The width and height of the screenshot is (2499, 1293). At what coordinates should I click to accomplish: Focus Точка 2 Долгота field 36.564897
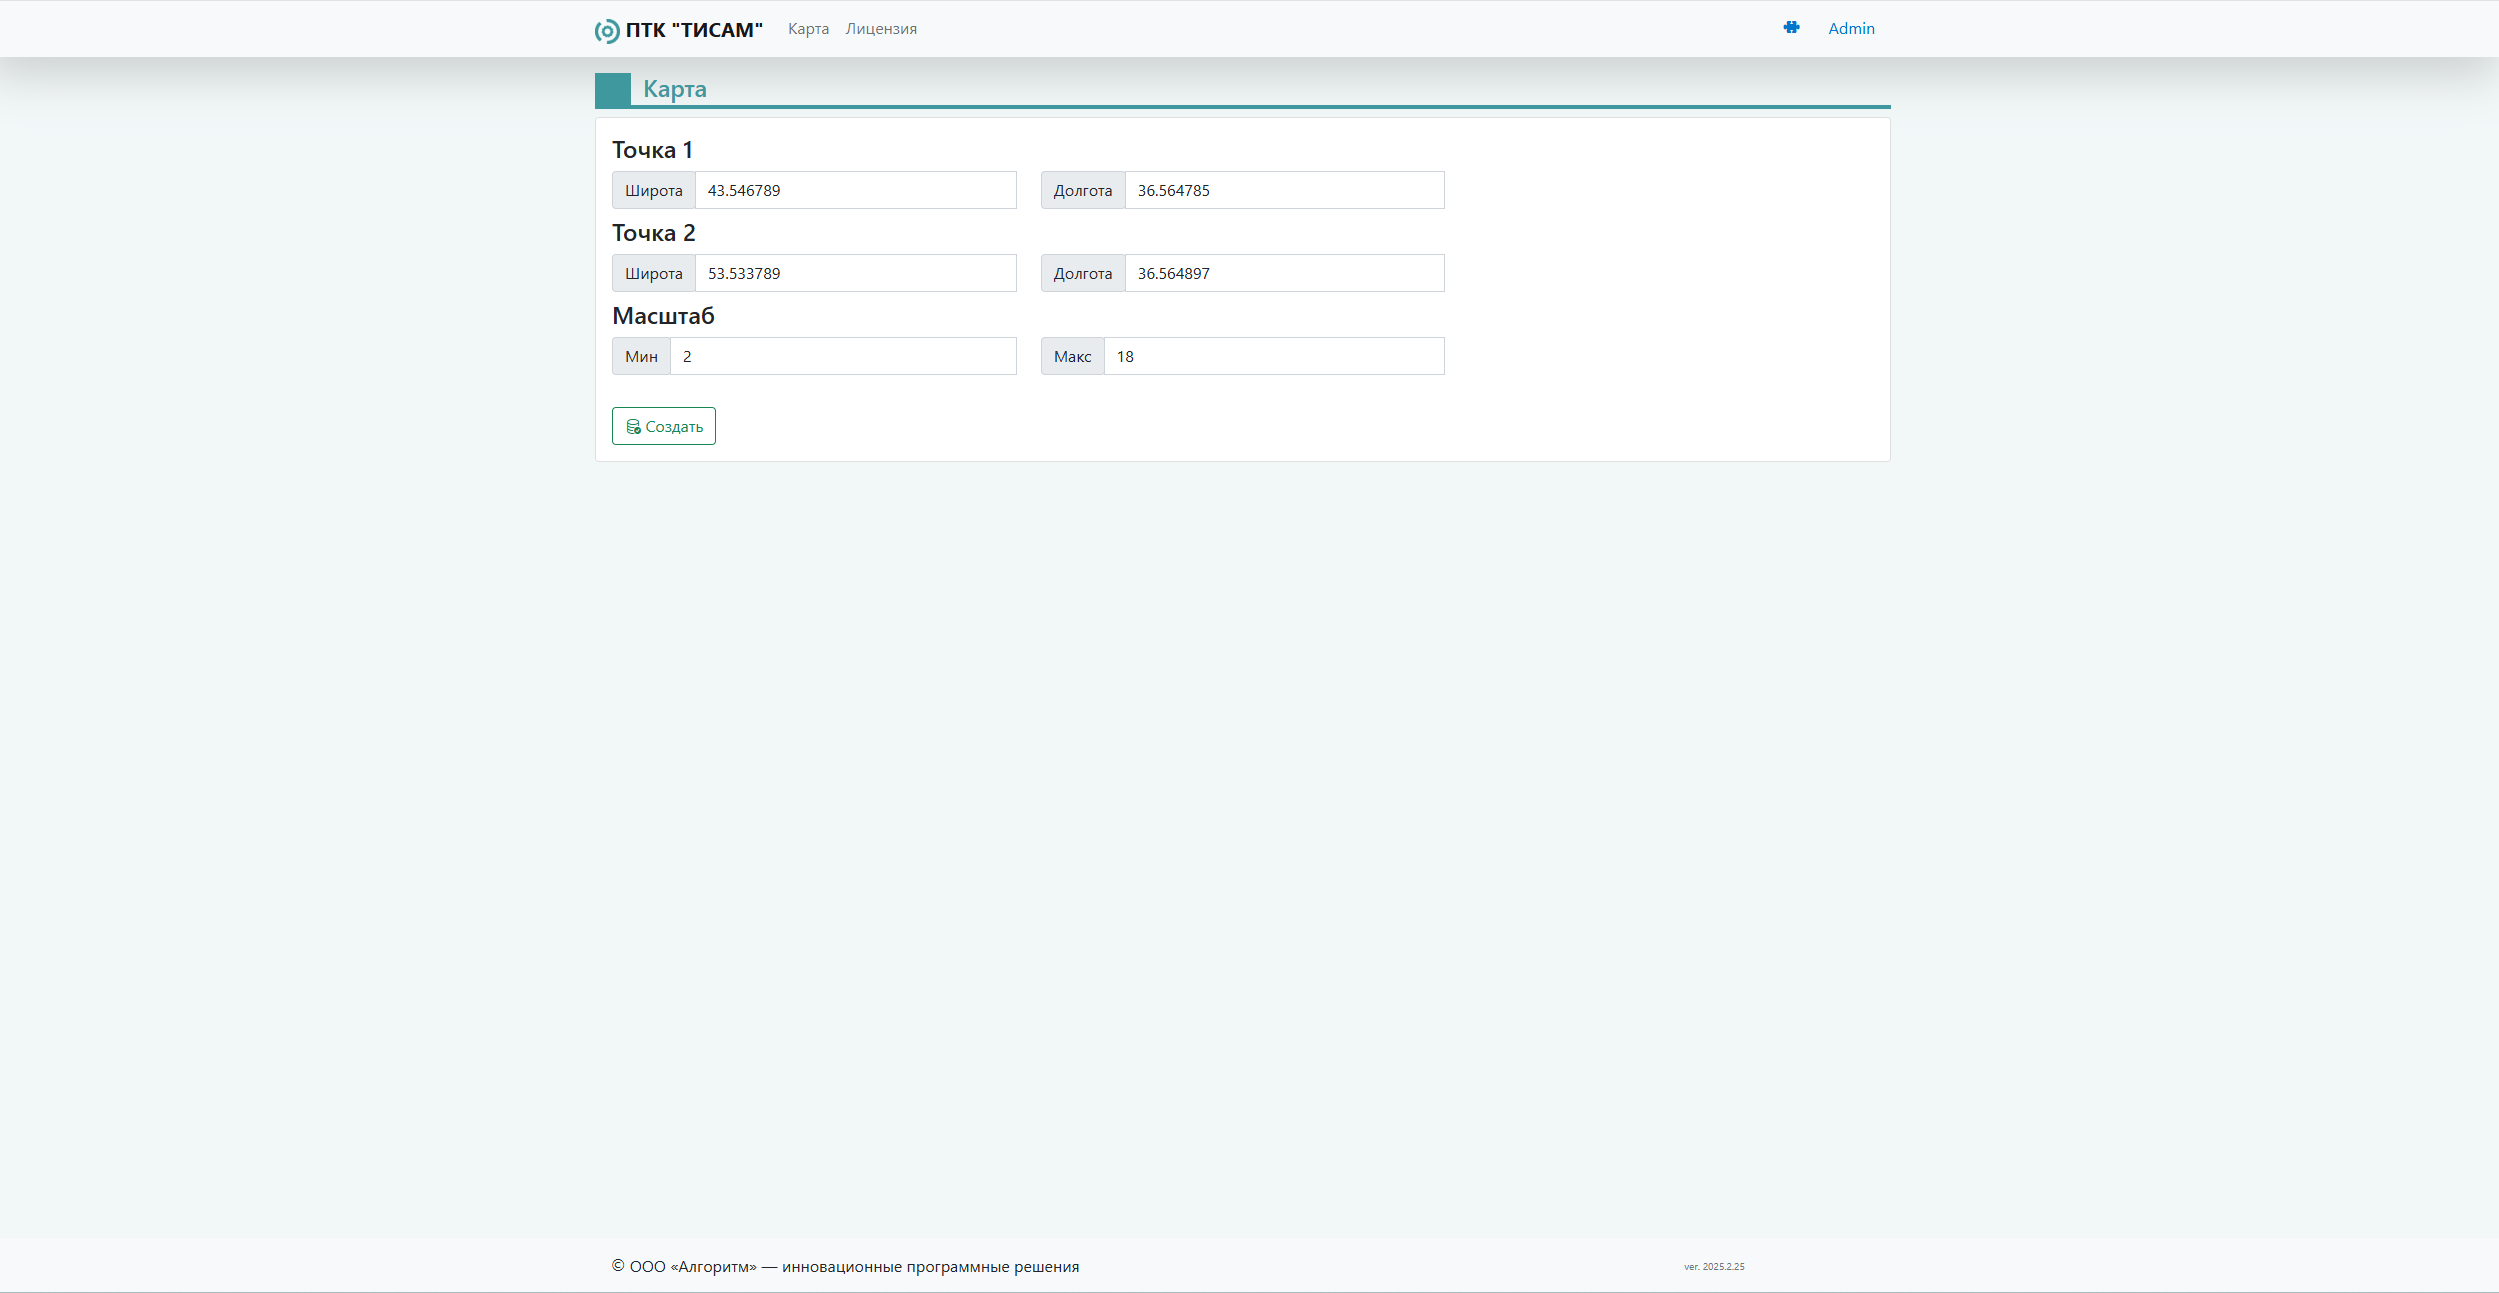1285,273
